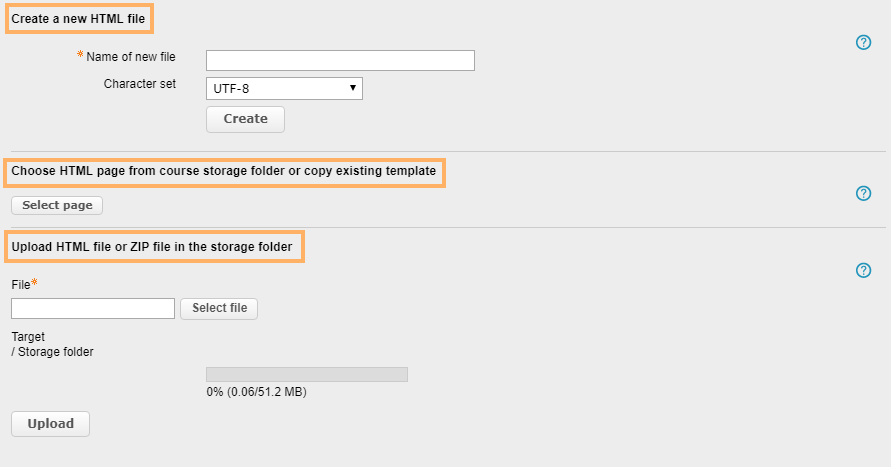The height and width of the screenshot is (467, 891).
Task: Click the required 'File' label
Action: coord(22,285)
